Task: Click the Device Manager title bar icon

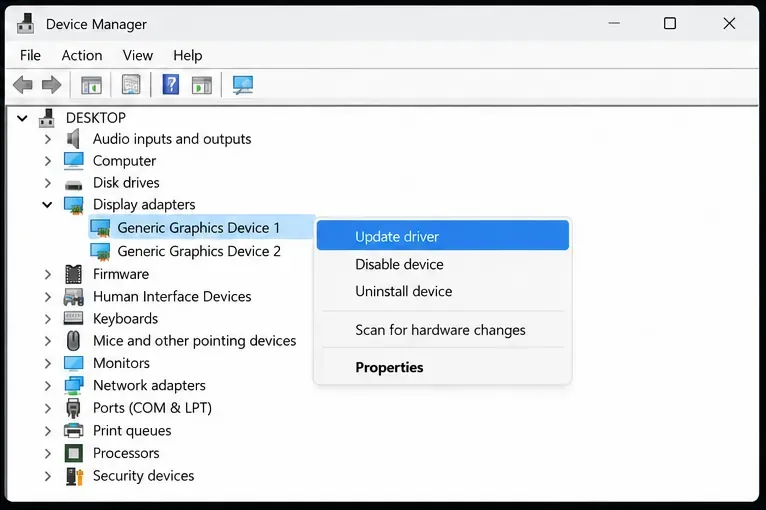Action: click(25, 23)
